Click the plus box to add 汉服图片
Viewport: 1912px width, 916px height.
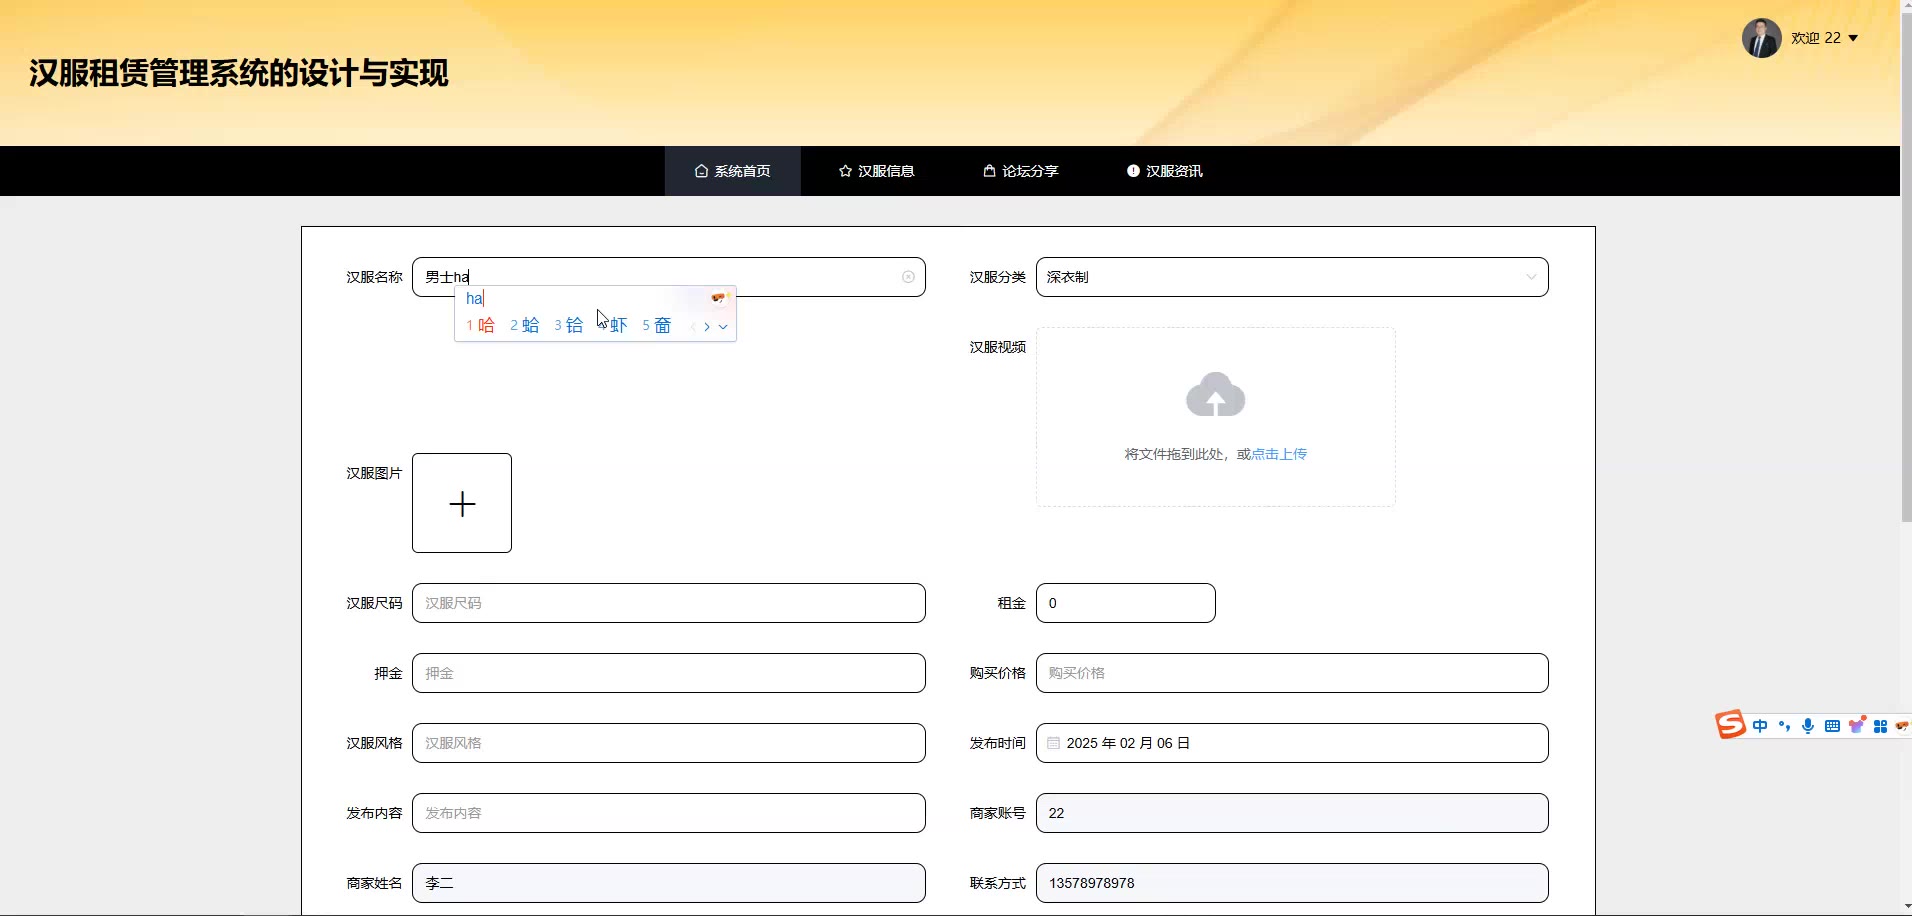point(462,503)
